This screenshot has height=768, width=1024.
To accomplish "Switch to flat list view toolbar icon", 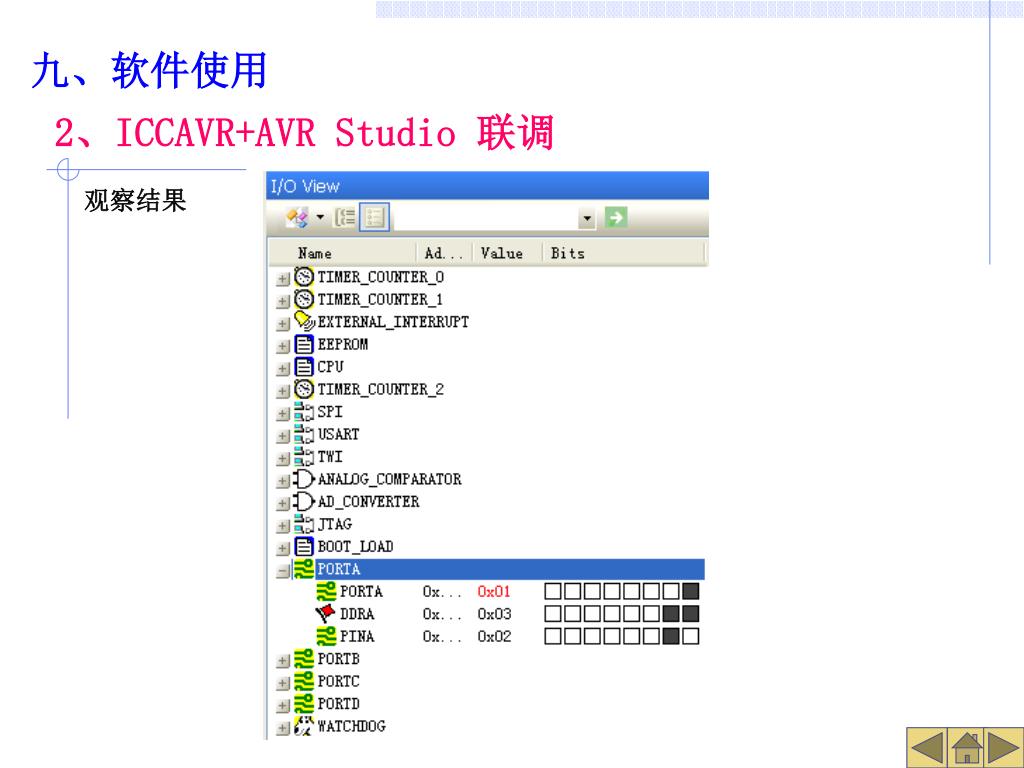I will (374, 217).
